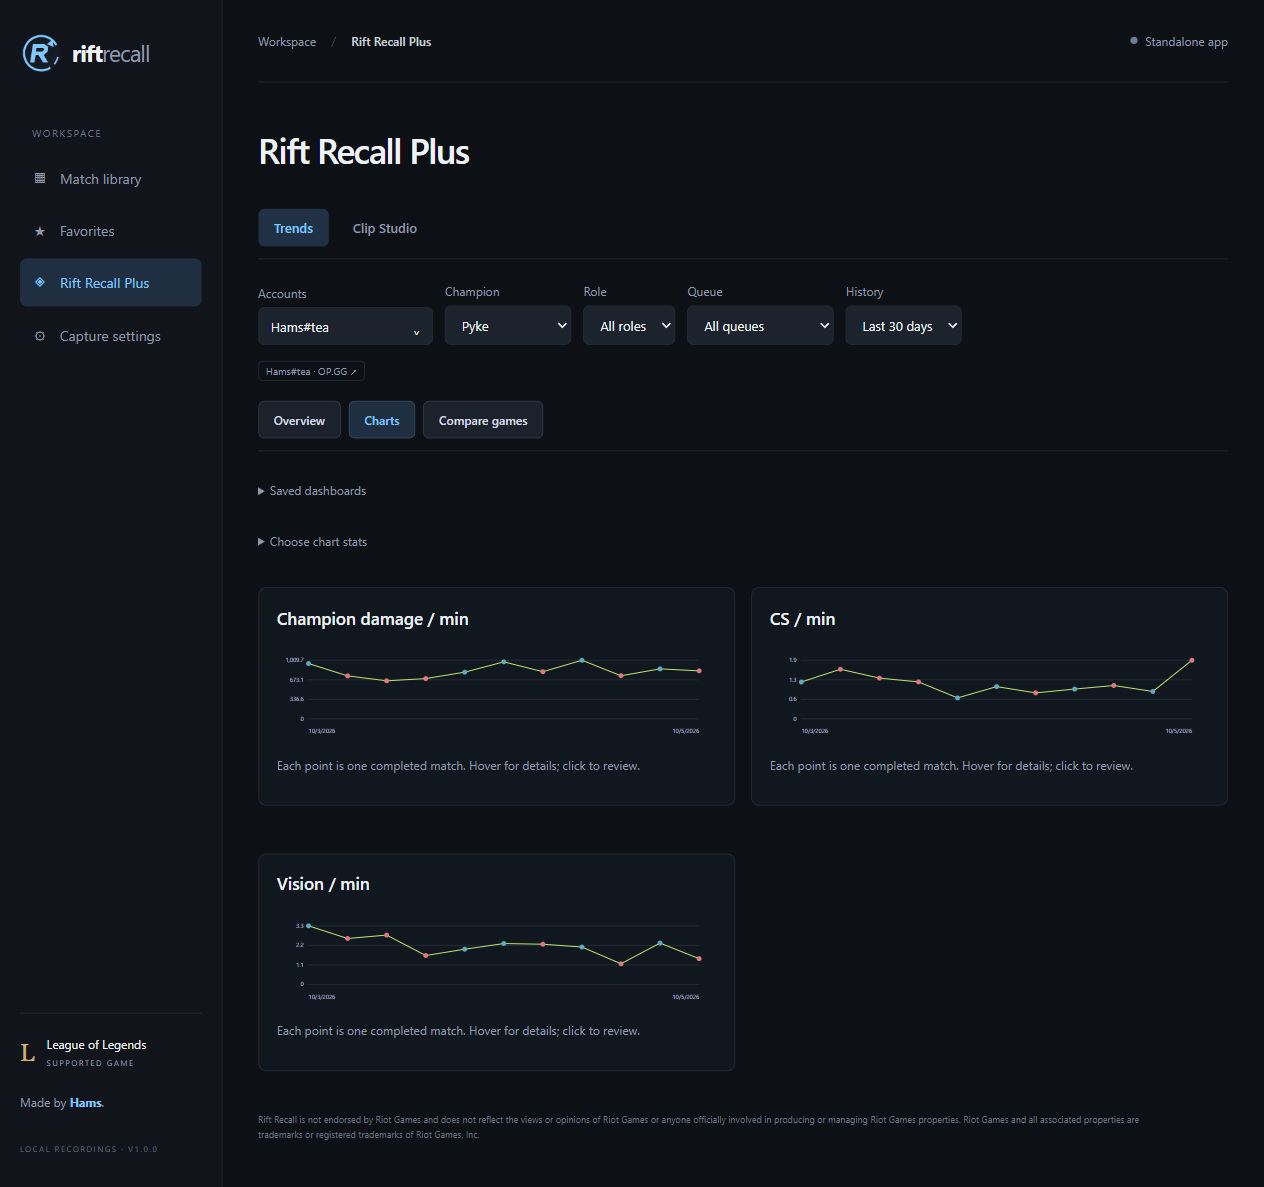Open Capture settings page

tap(110, 336)
